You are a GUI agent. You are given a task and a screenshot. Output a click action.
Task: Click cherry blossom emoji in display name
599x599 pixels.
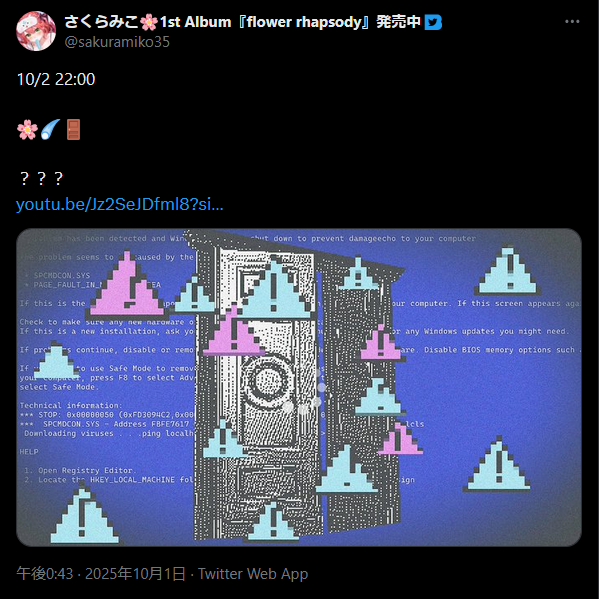pyautogui.click(x=149, y=22)
